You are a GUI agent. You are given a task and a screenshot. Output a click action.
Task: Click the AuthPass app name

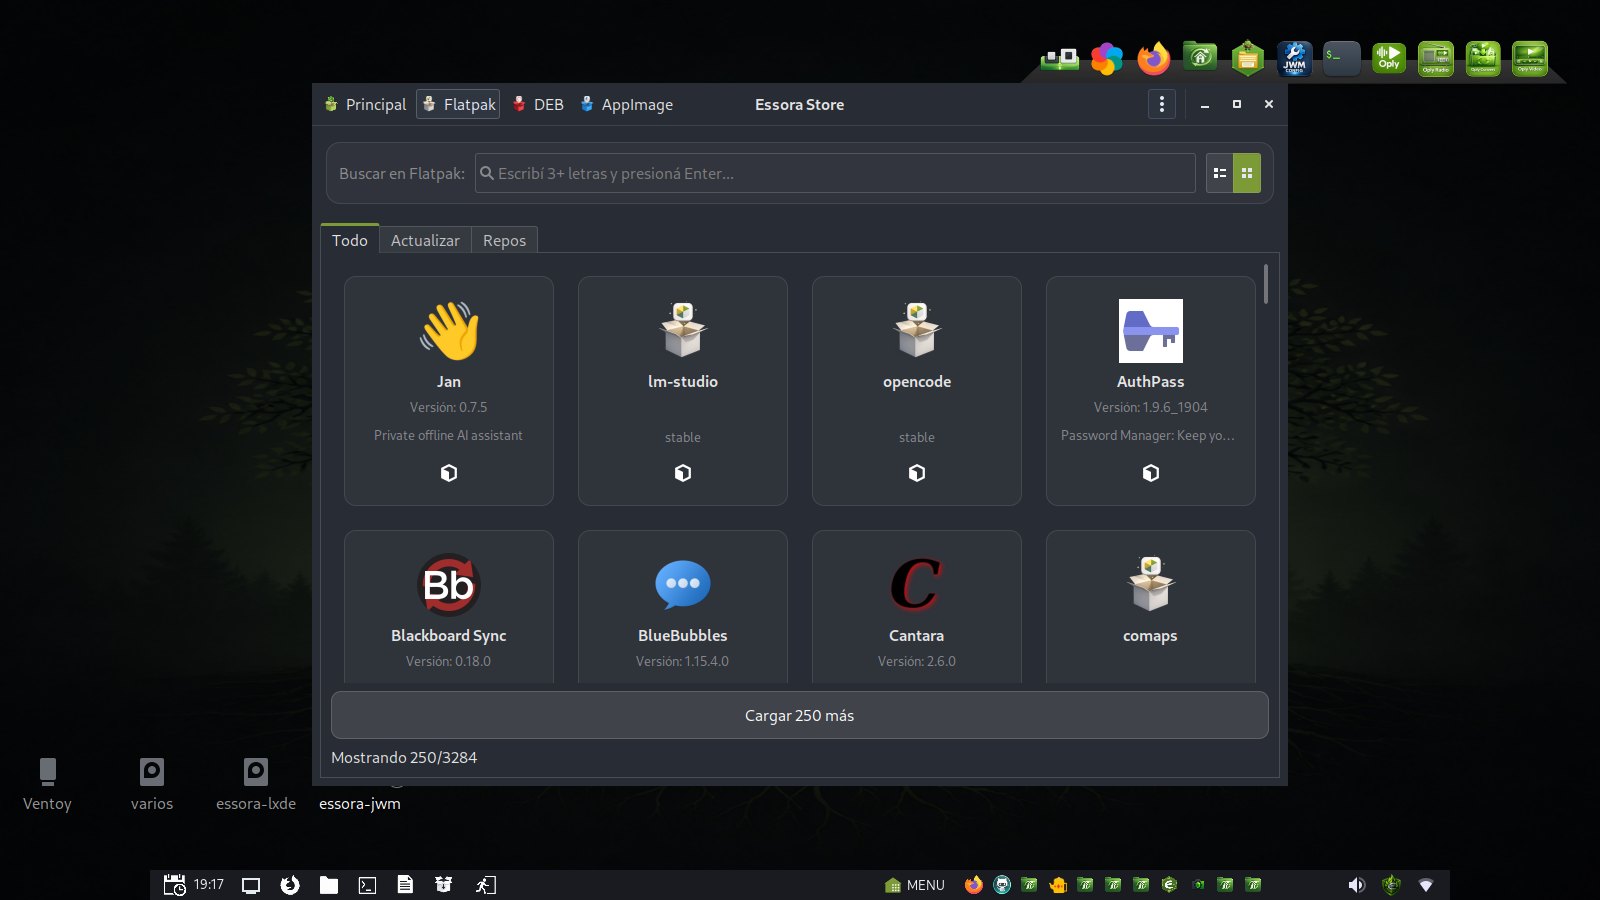[1151, 382]
